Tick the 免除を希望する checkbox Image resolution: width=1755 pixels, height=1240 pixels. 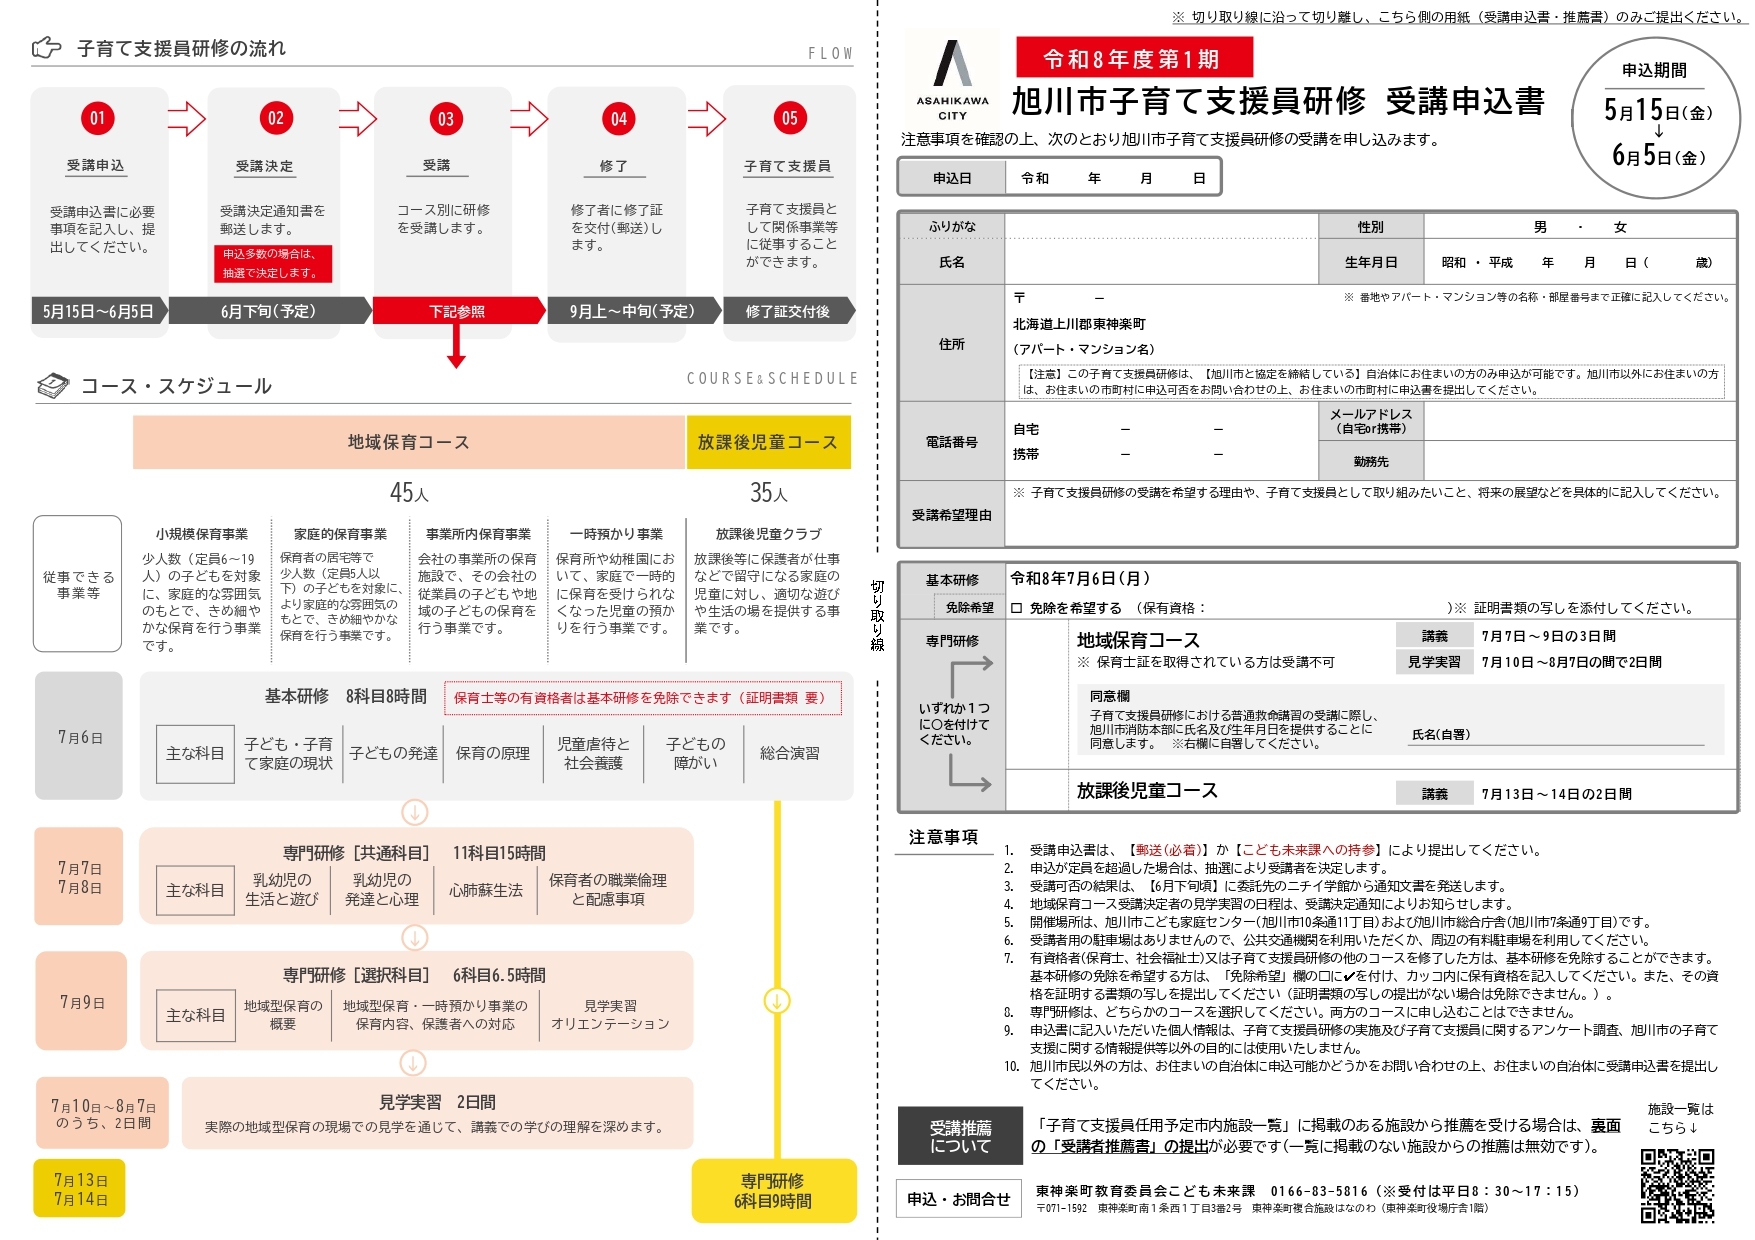[1016, 608]
